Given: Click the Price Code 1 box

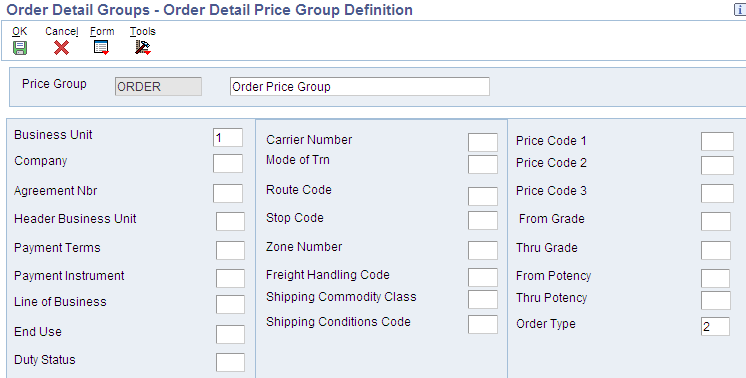Looking at the screenshot, I should pyautogui.click(x=717, y=141).
